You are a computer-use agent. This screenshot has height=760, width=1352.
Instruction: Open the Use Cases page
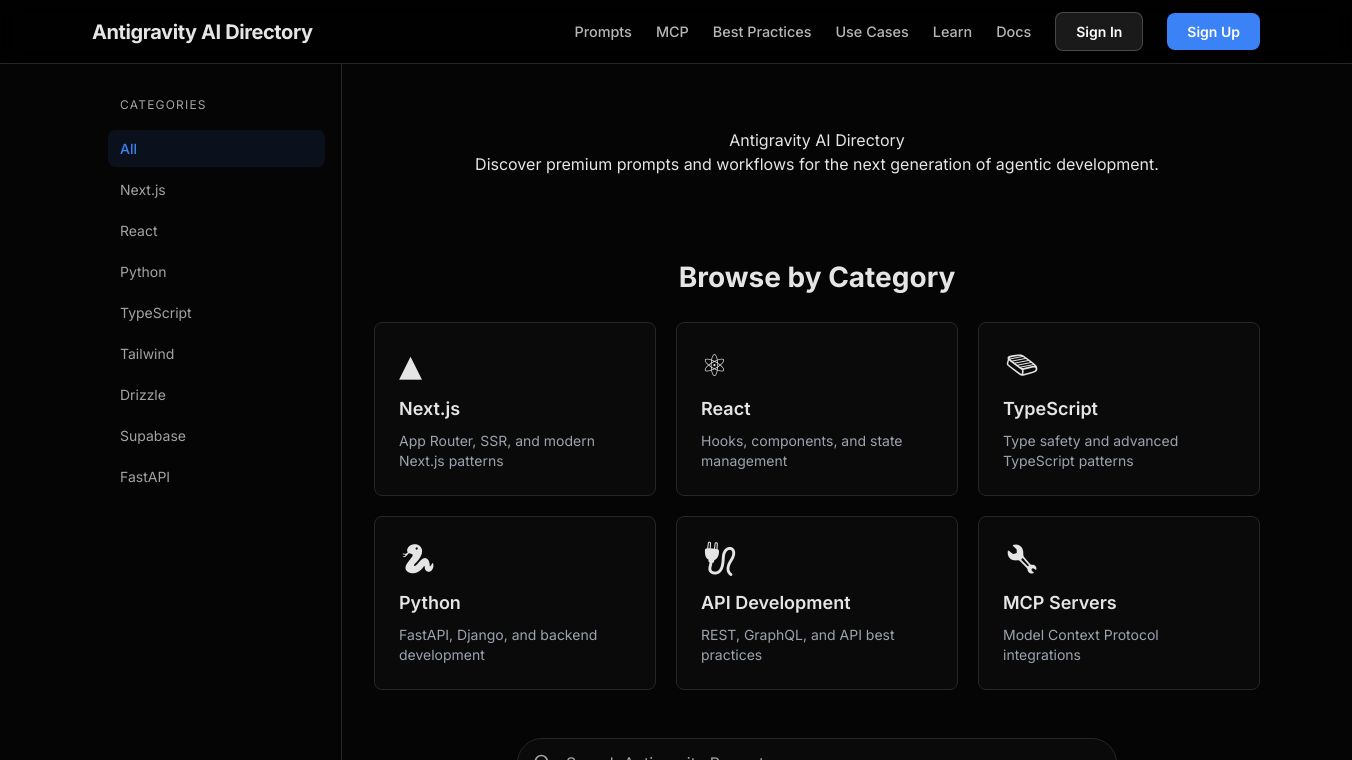[872, 32]
